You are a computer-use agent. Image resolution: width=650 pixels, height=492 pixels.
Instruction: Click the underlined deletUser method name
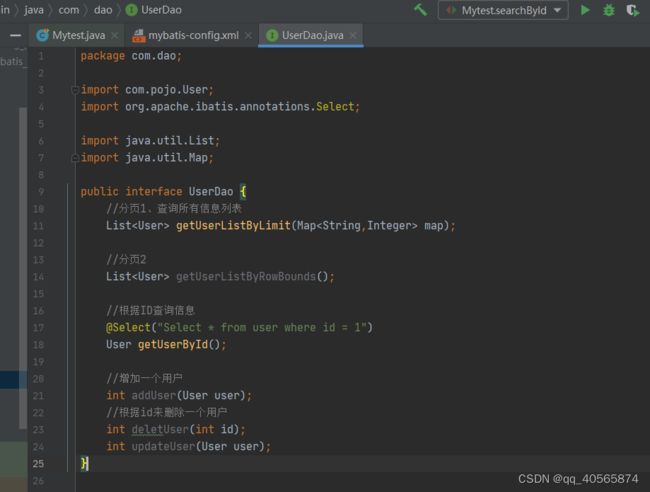(160, 429)
